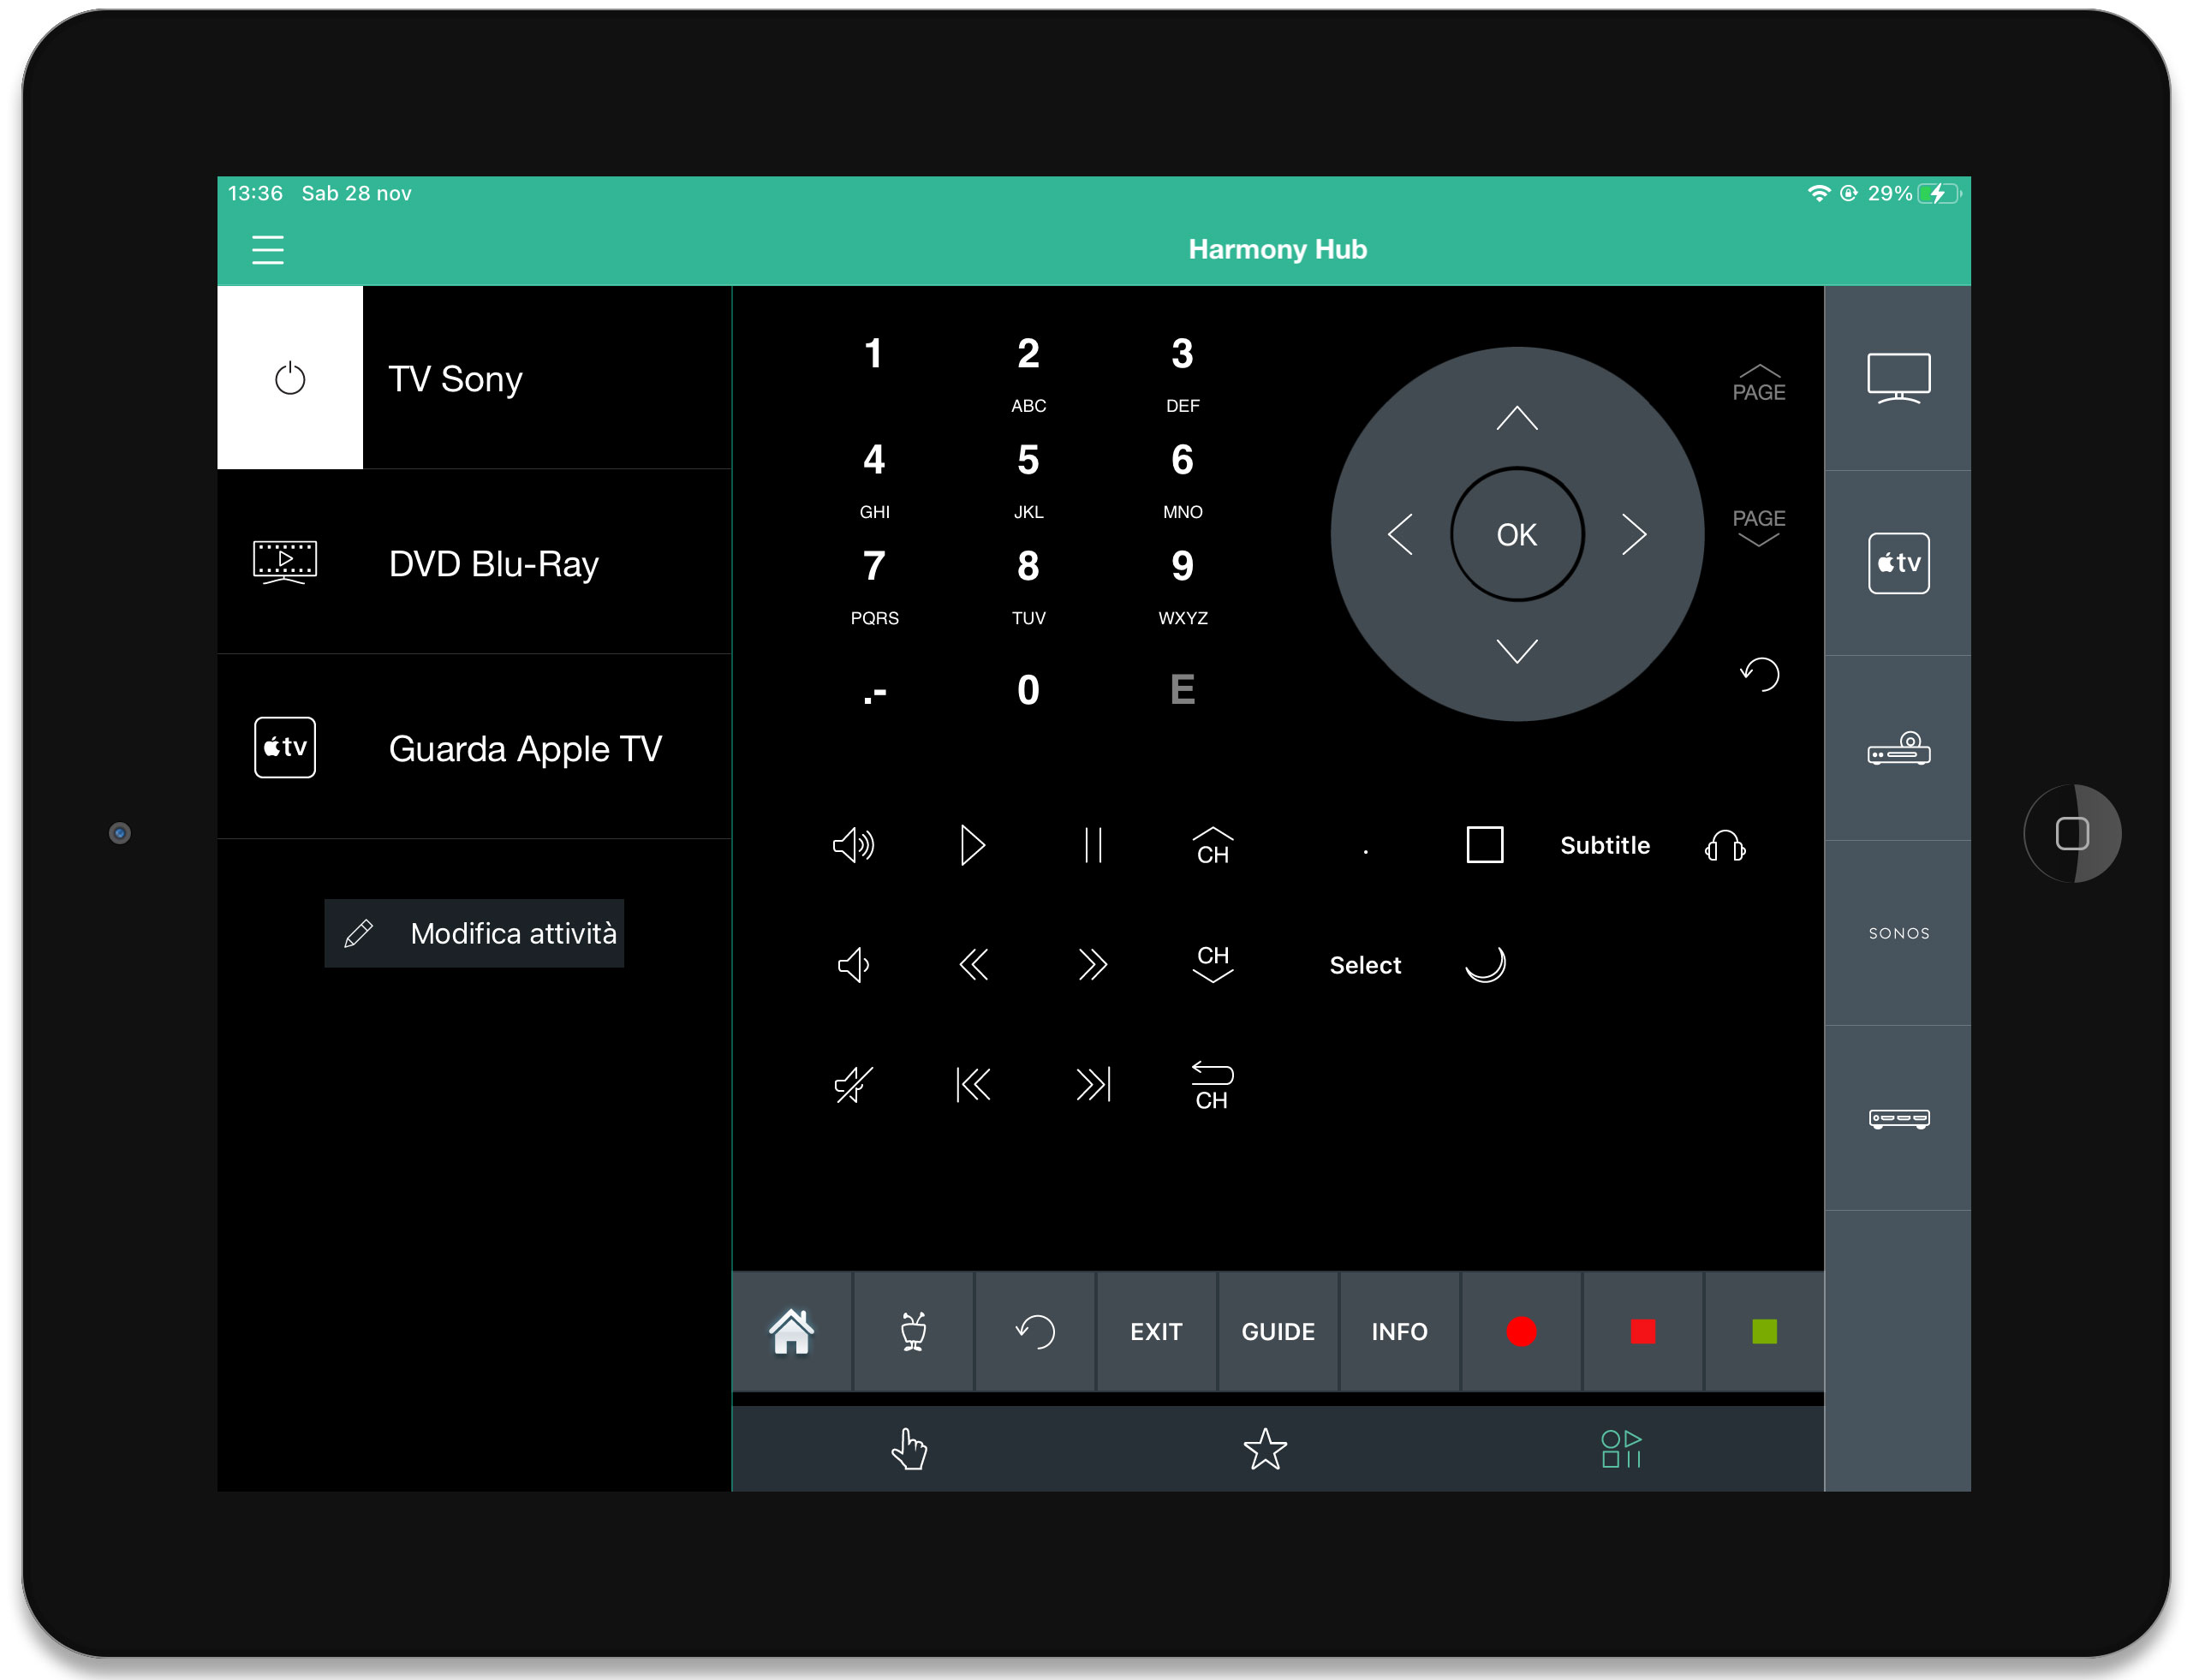Image resolution: width=2193 pixels, height=1680 pixels.
Task: Click the pause button
Action: [x=1092, y=846]
